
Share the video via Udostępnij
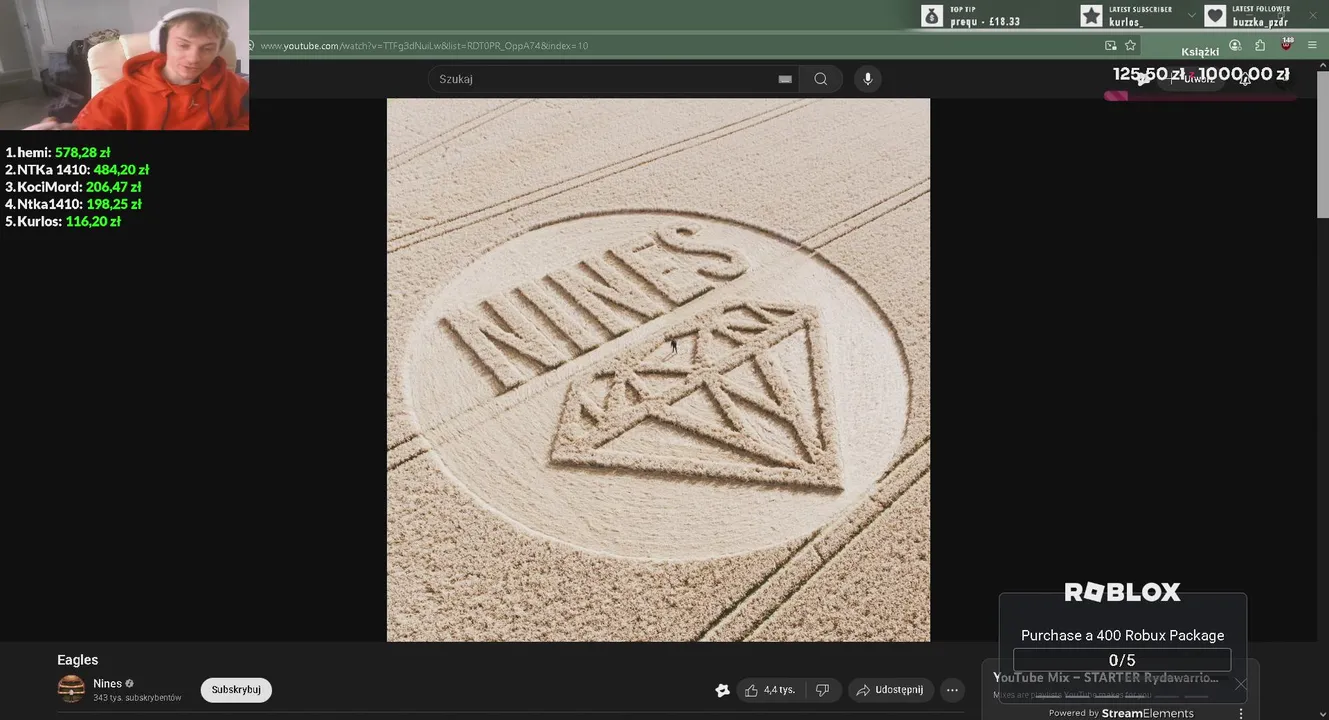(891, 690)
